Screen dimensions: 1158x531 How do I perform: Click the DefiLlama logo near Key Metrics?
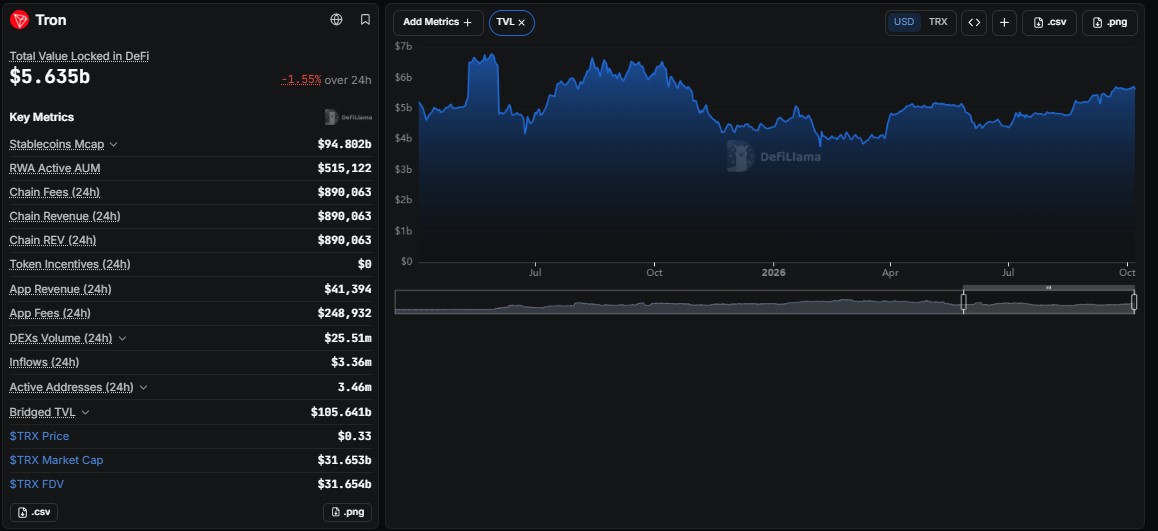tap(349, 117)
